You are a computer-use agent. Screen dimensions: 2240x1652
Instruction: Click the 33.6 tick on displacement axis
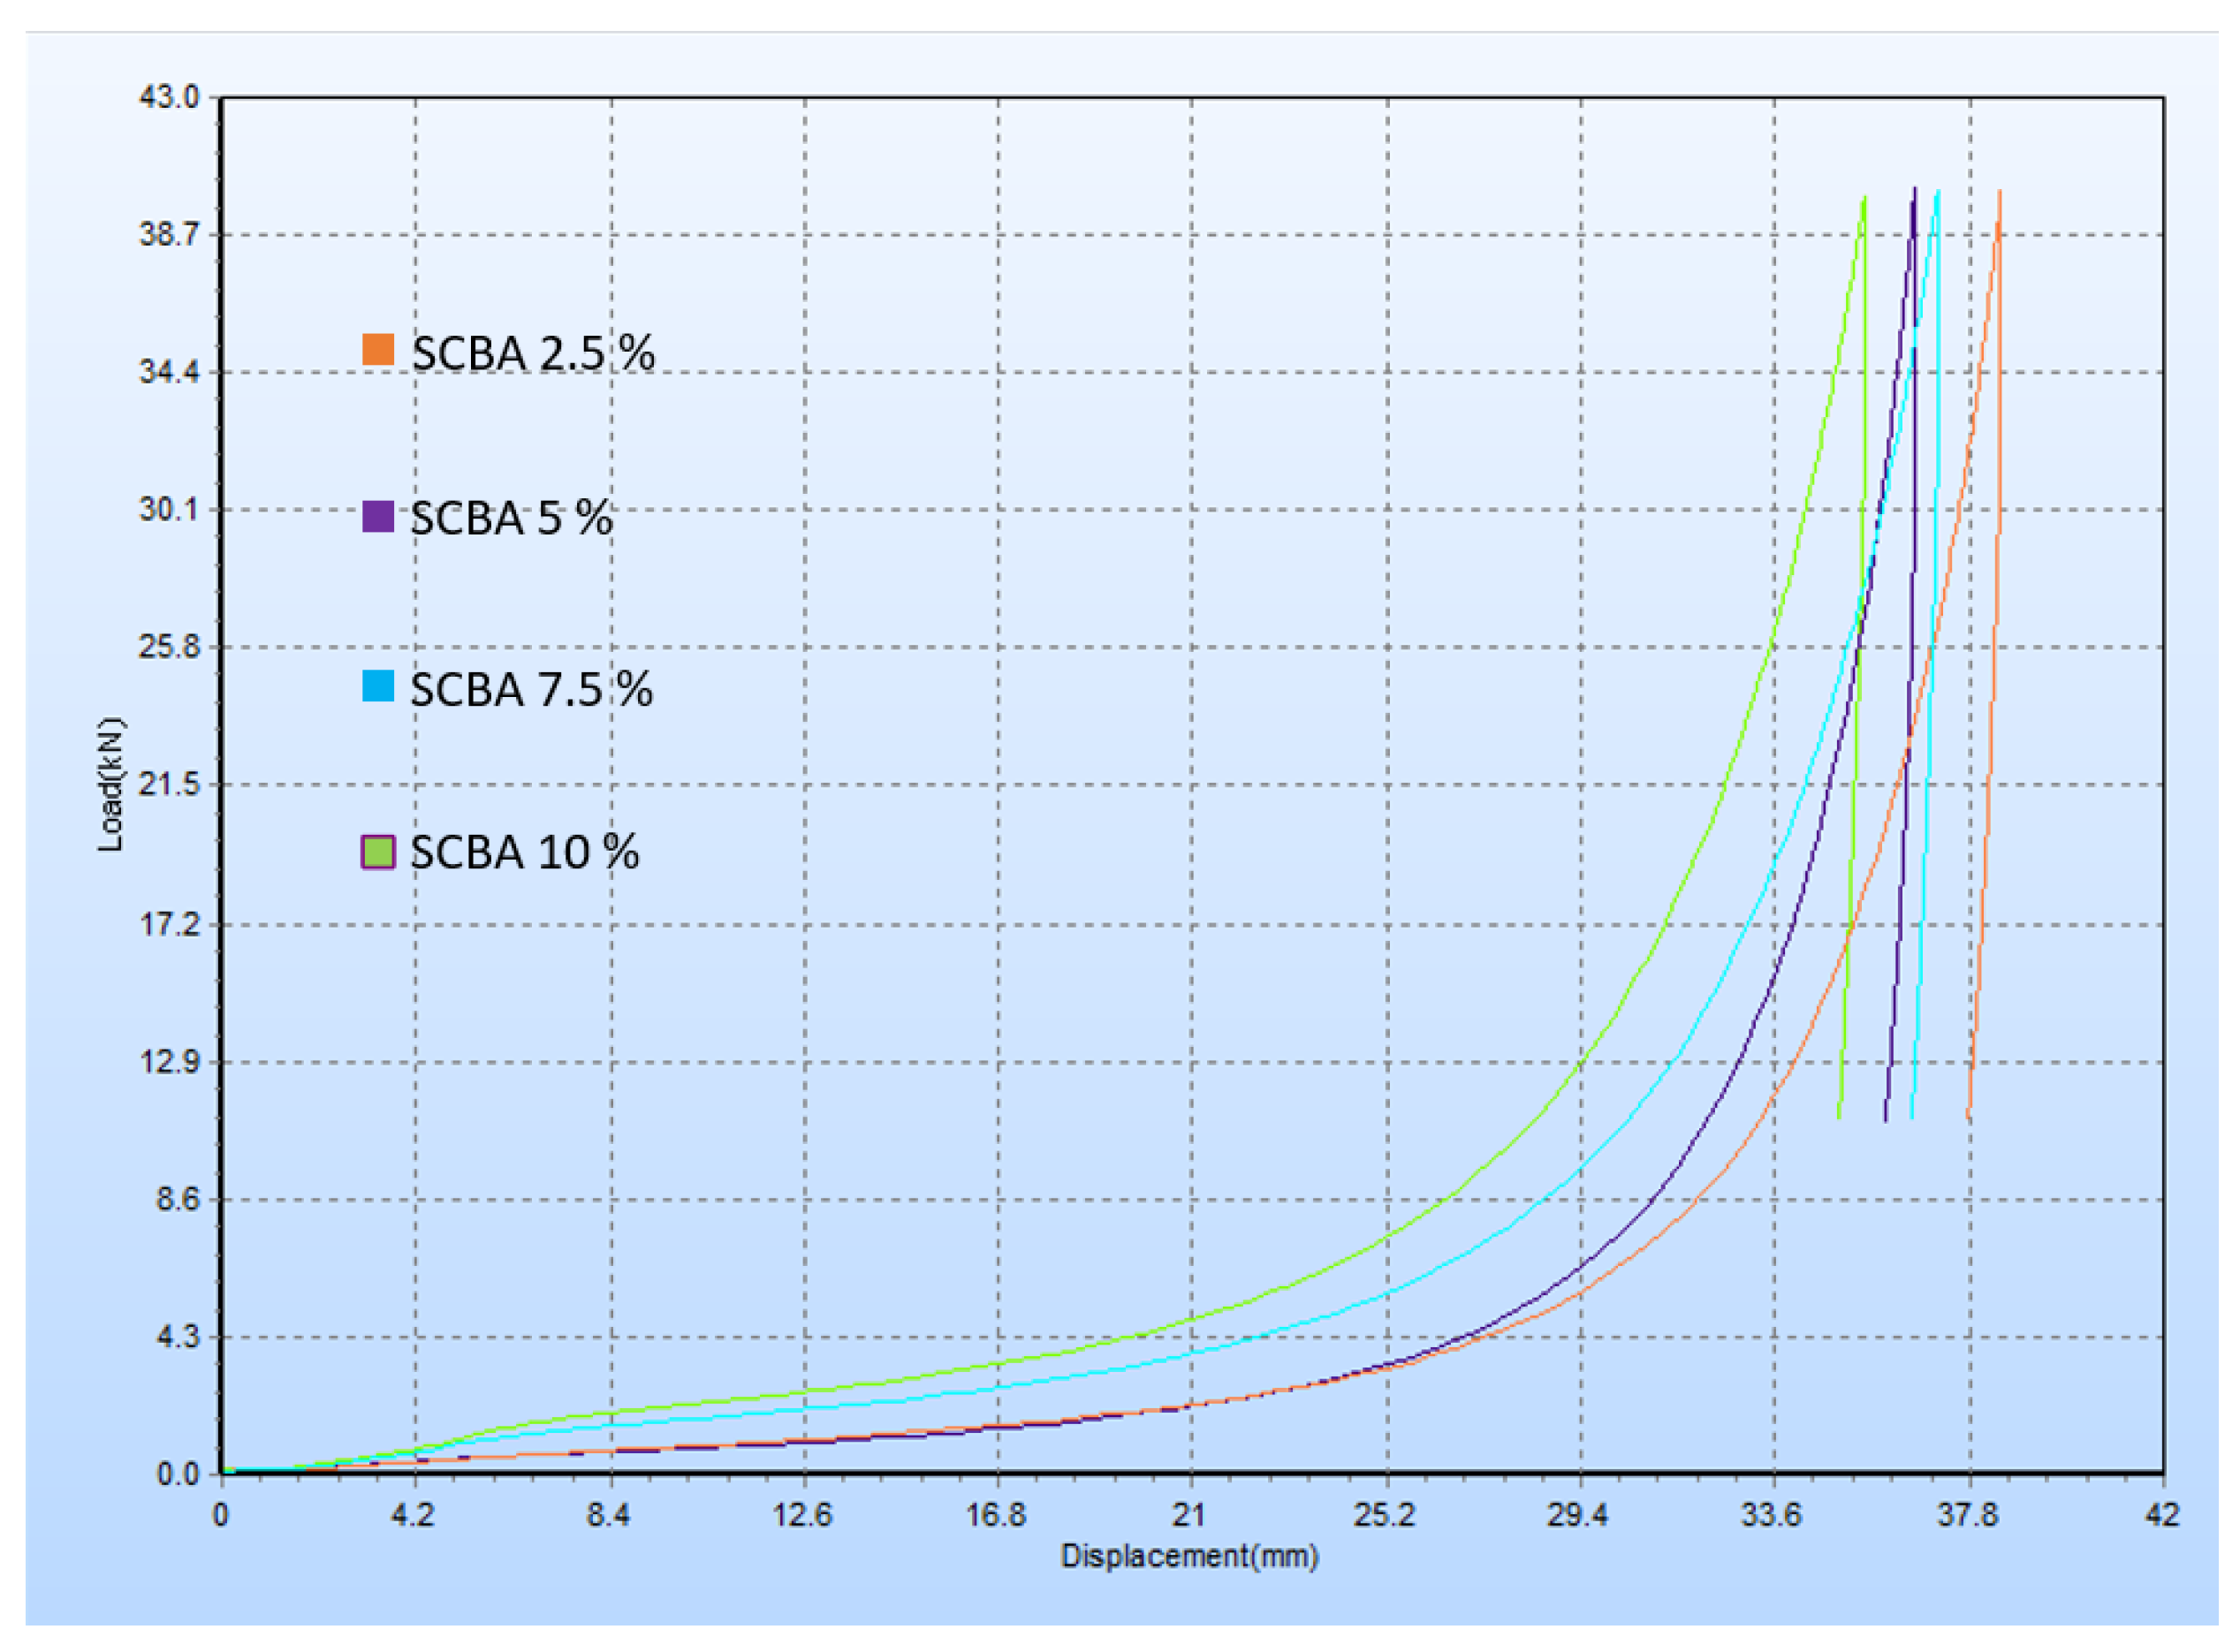(1772, 1514)
